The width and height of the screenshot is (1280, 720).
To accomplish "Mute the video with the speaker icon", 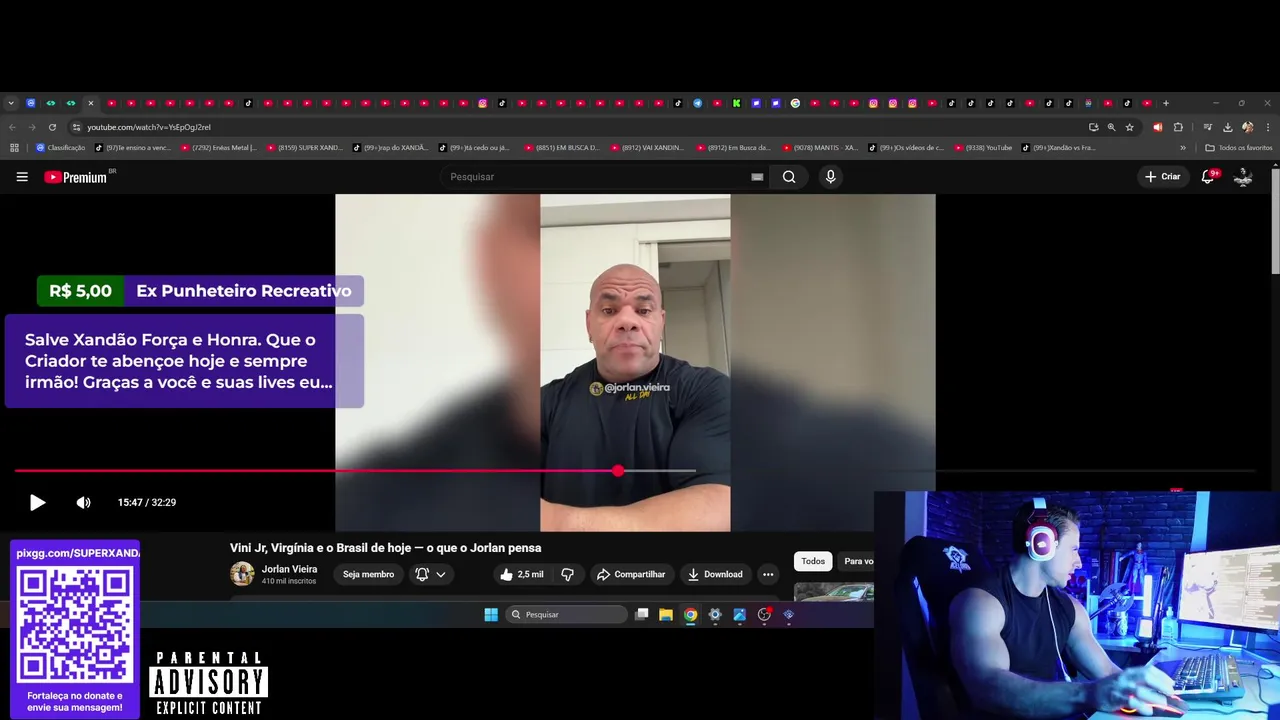I will (x=84, y=502).
